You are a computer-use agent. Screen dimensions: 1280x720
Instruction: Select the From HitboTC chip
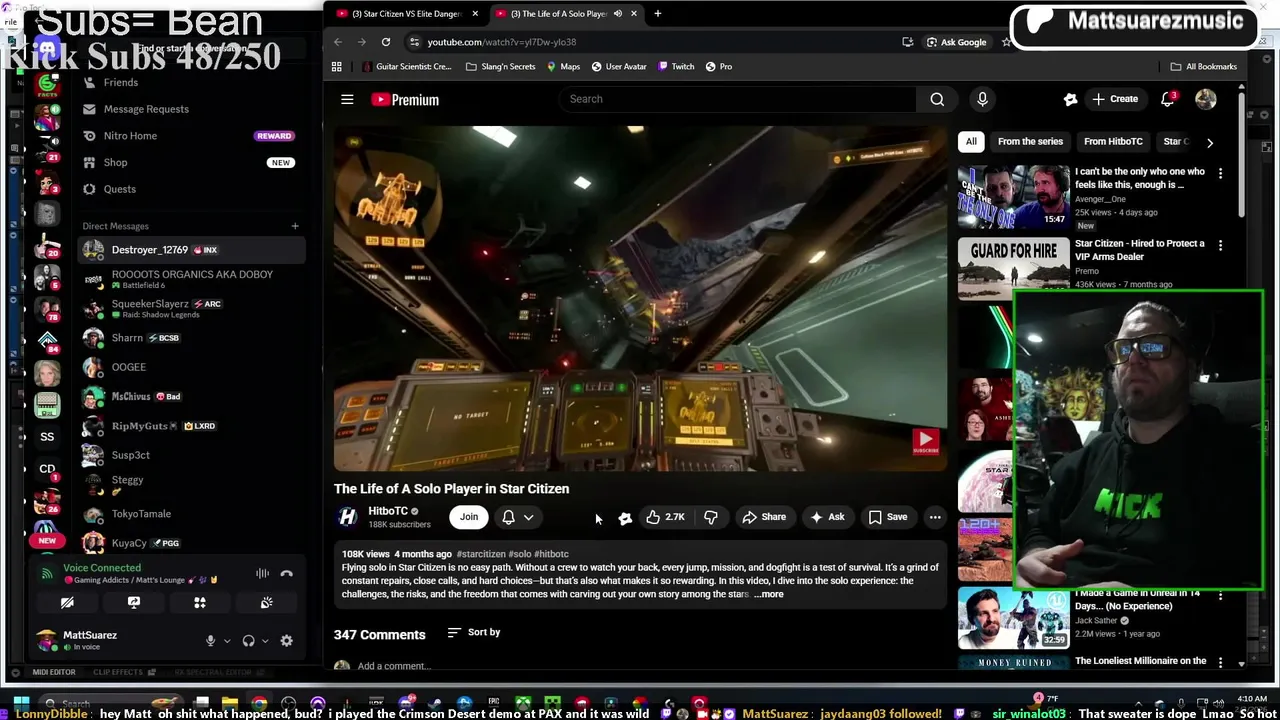pos(1113,141)
